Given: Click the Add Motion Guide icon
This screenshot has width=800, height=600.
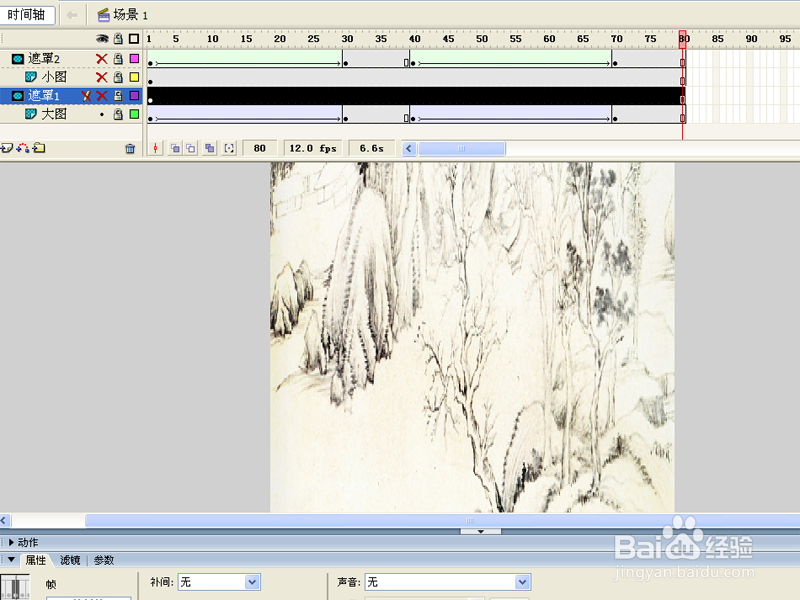Looking at the screenshot, I should pos(23,148).
